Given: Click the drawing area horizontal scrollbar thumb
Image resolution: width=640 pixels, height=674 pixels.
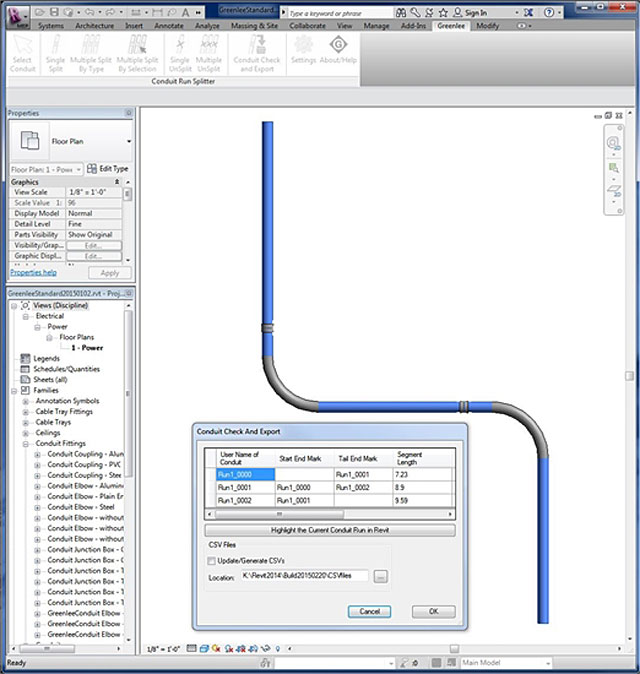Looking at the screenshot, I should [454, 648].
